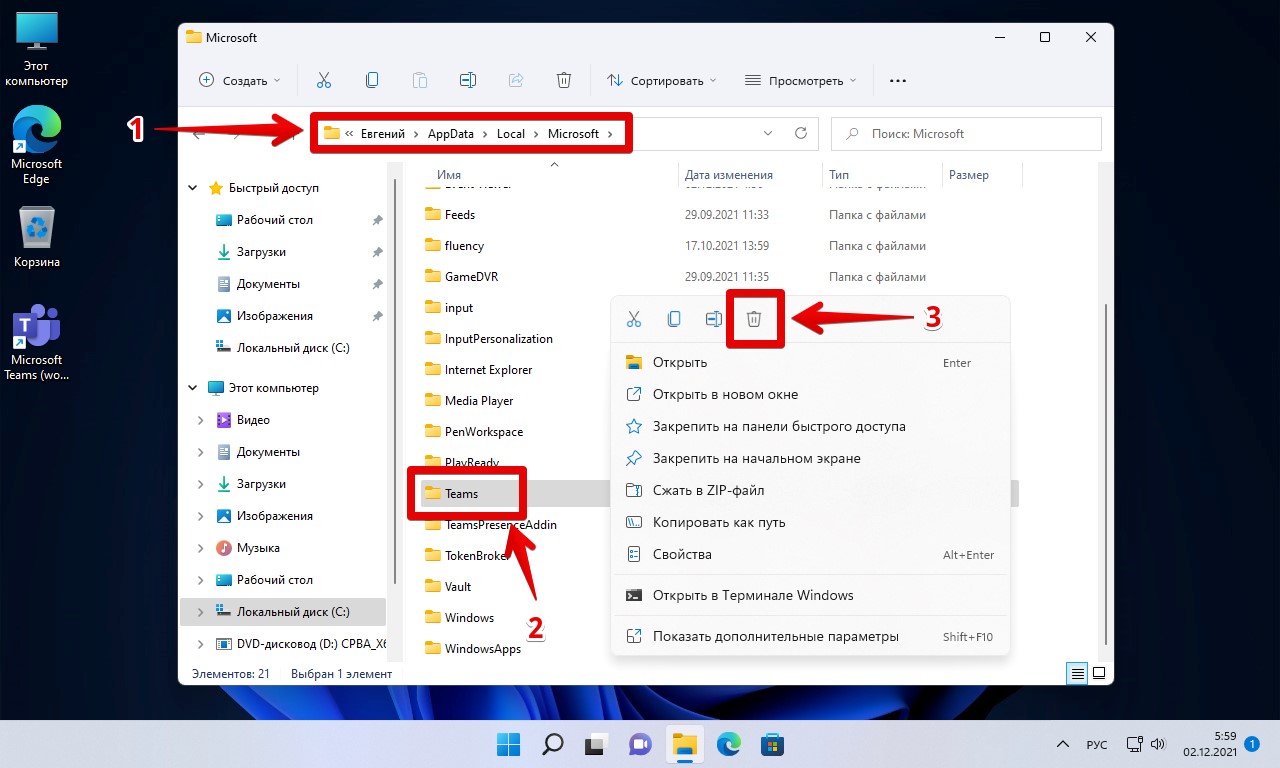The height and width of the screenshot is (768, 1280).
Task: Choose Сжать в ZIP-файл
Action: click(x=810, y=490)
